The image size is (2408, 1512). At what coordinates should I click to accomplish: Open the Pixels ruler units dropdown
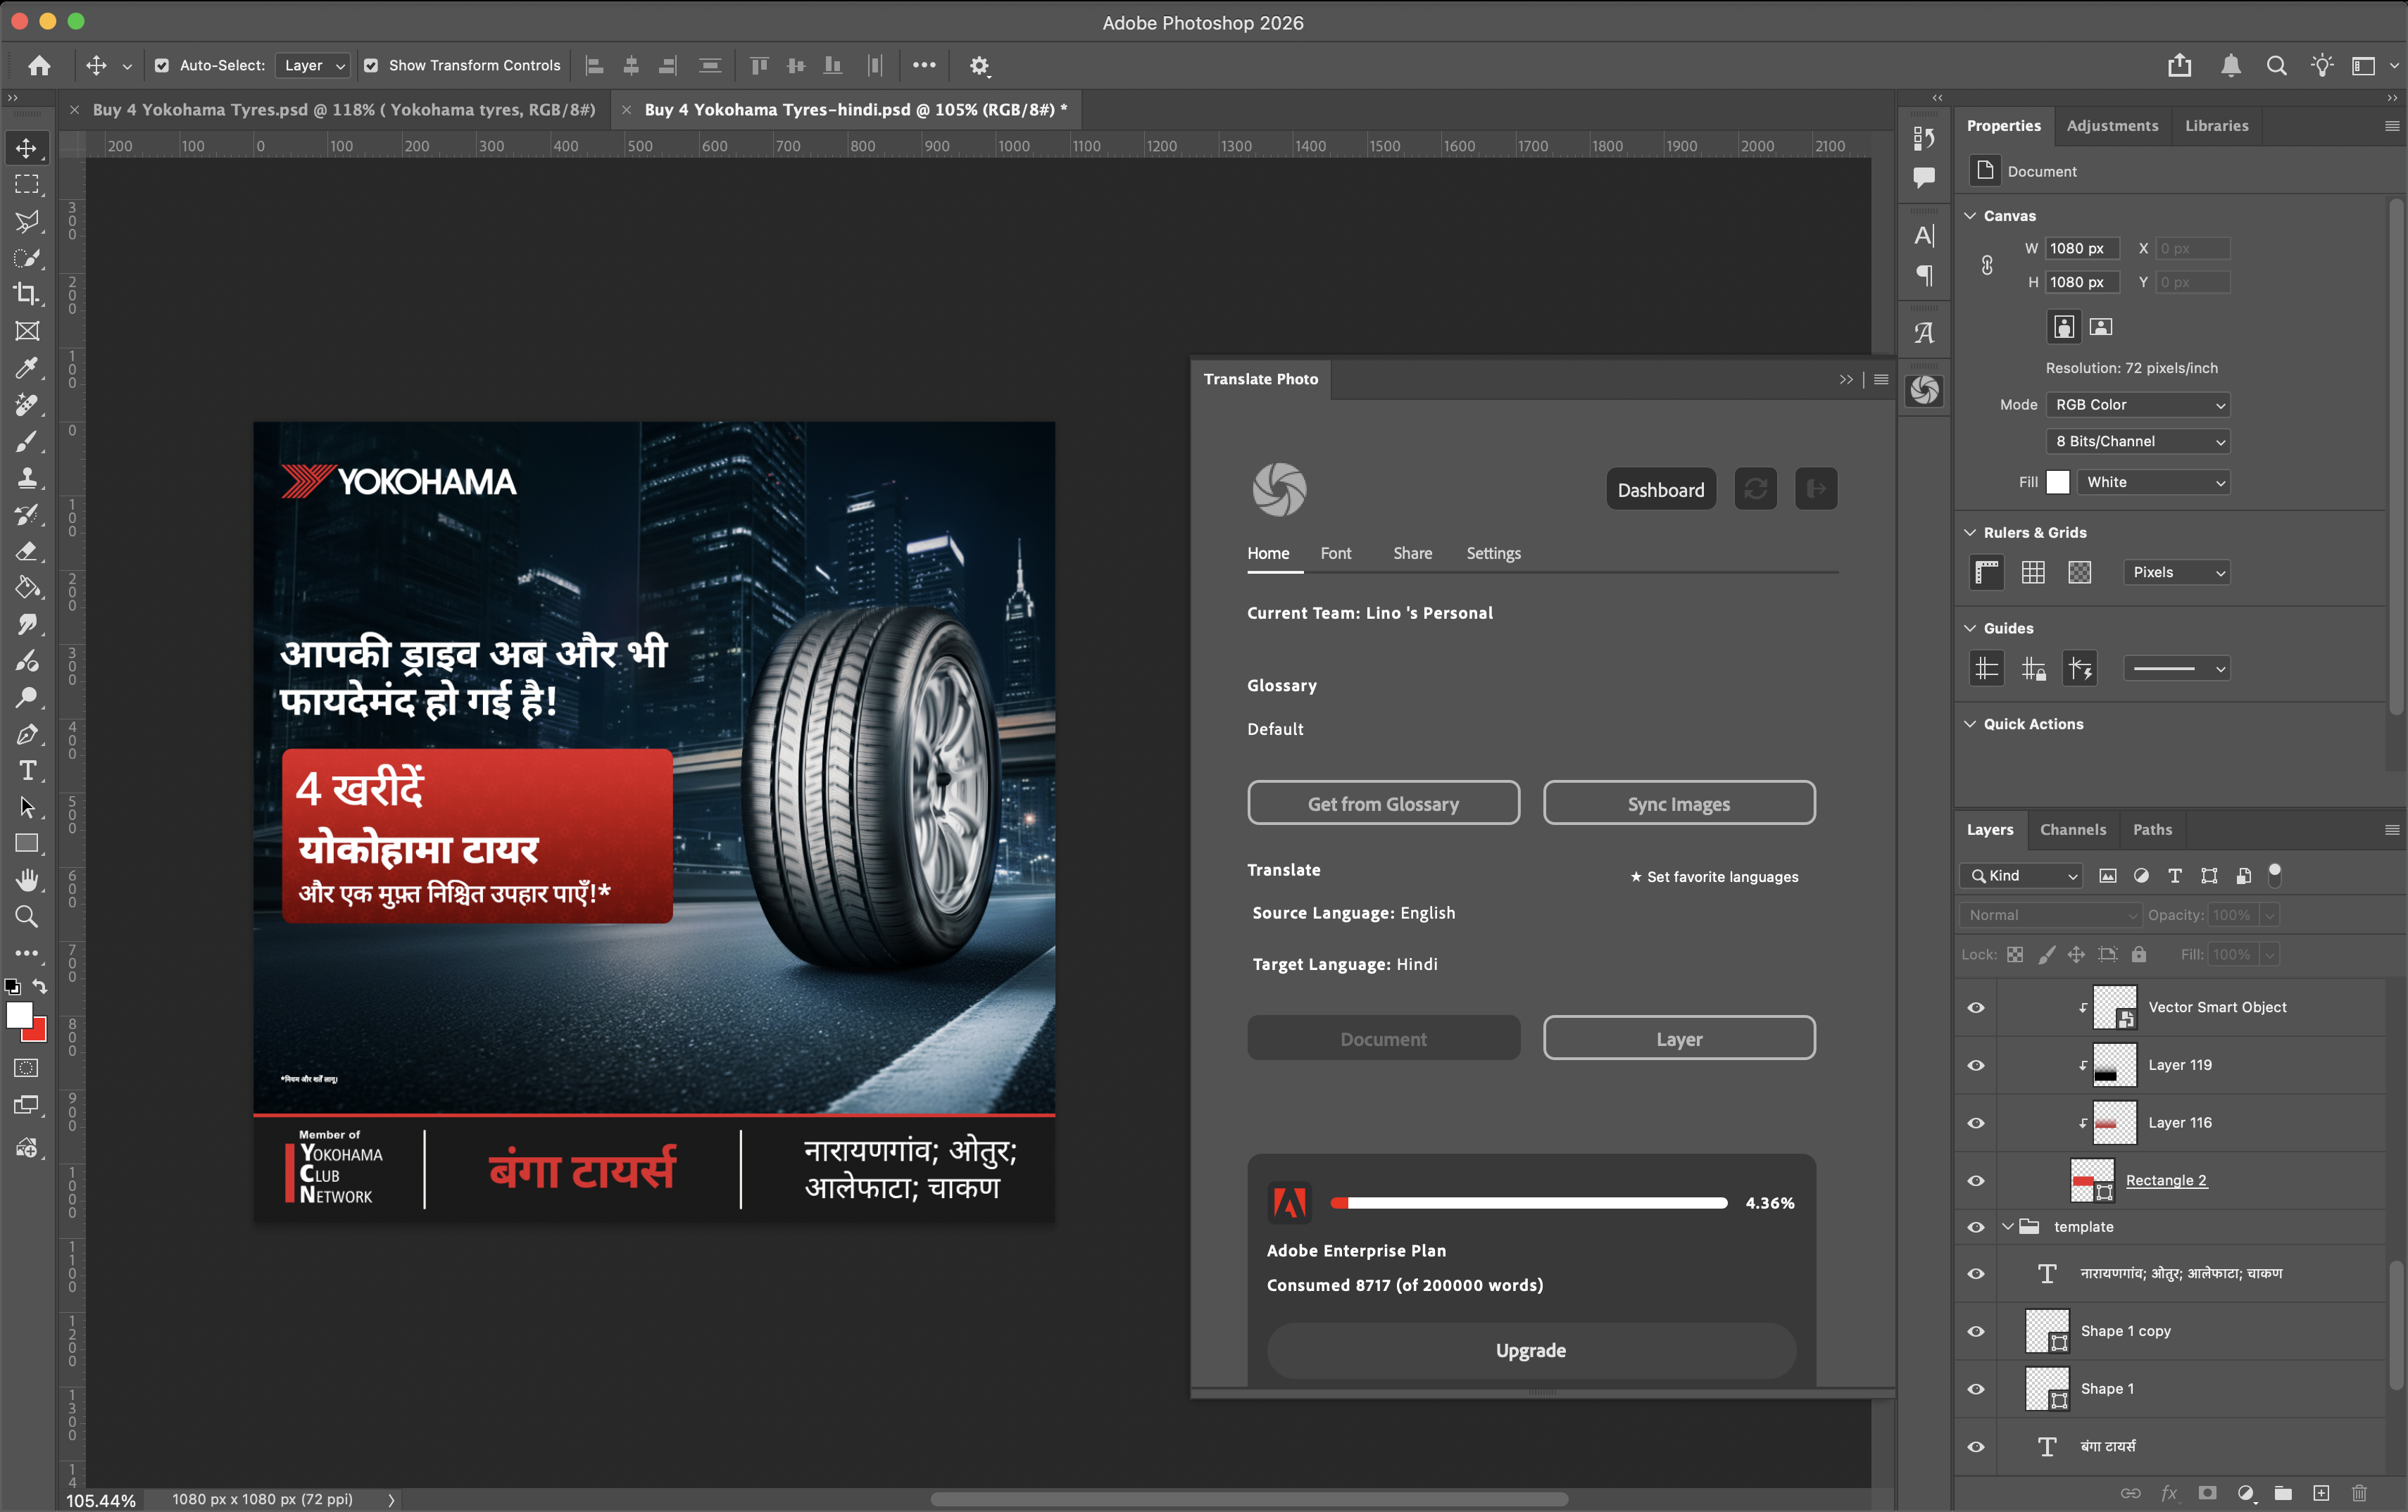point(2177,572)
